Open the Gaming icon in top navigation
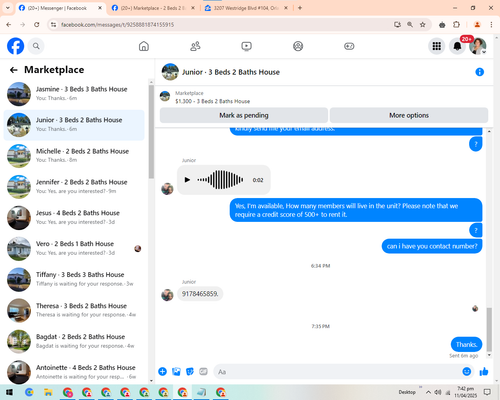This screenshot has width=500, height=400. pyautogui.click(x=349, y=46)
